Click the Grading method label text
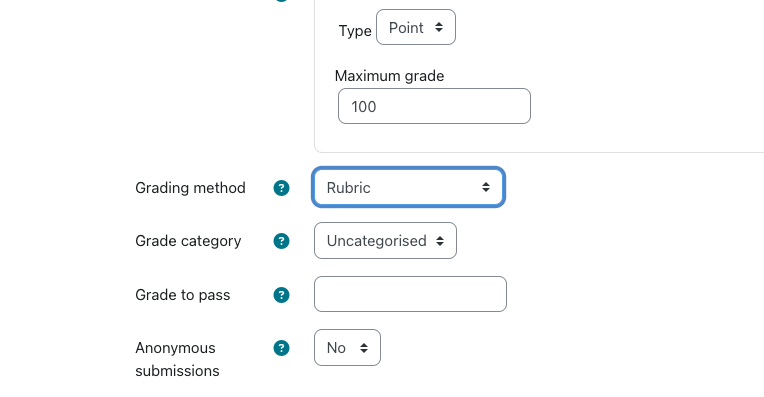Image resolution: width=764 pixels, height=397 pixels. (190, 188)
